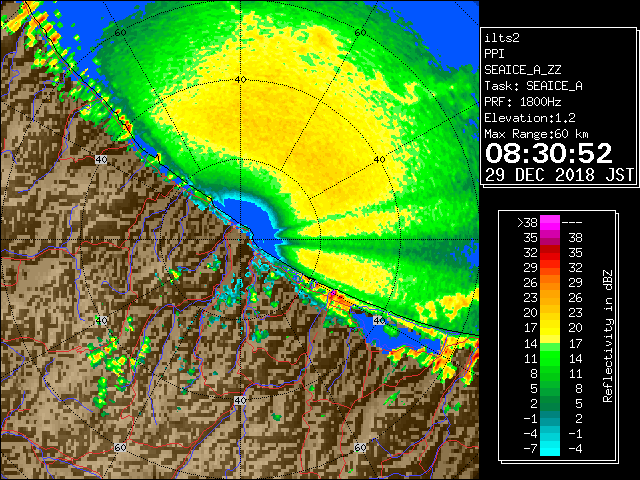Pick the dark green swatch in the 2–5 row
Image resolution: width=640 pixels, height=480 pixels.
pos(550,403)
